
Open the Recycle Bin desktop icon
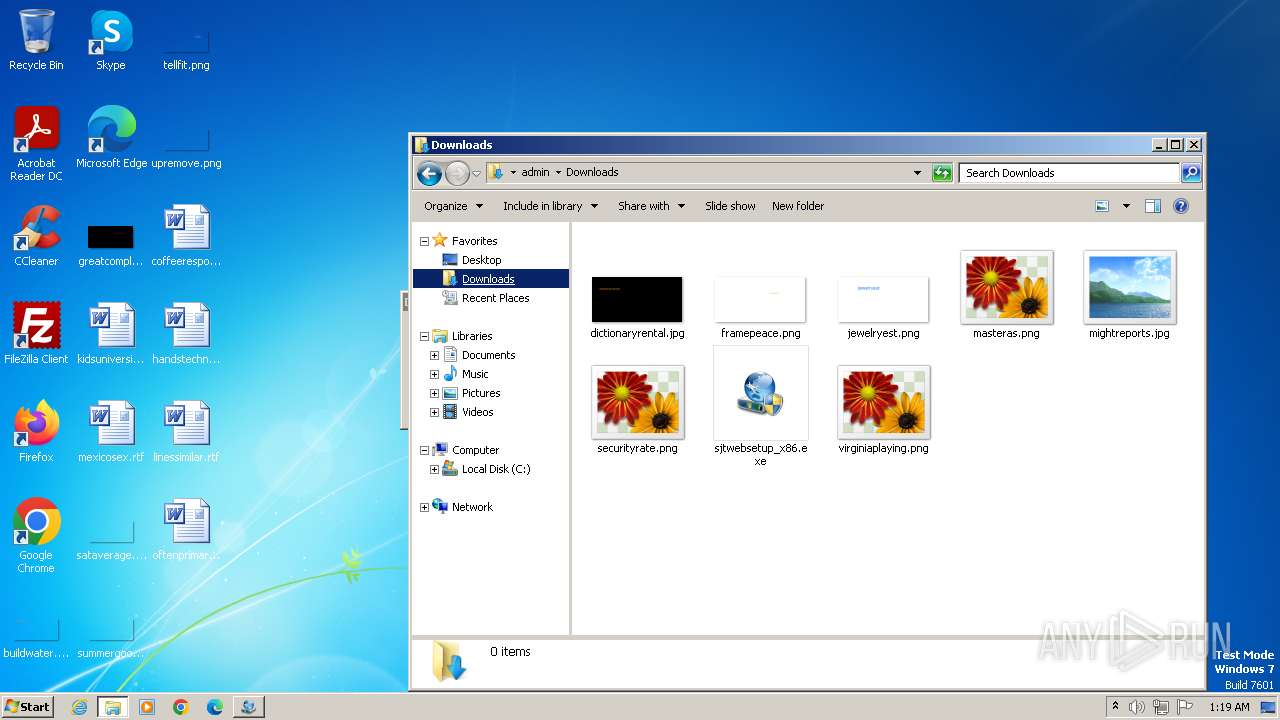pyautogui.click(x=36, y=40)
